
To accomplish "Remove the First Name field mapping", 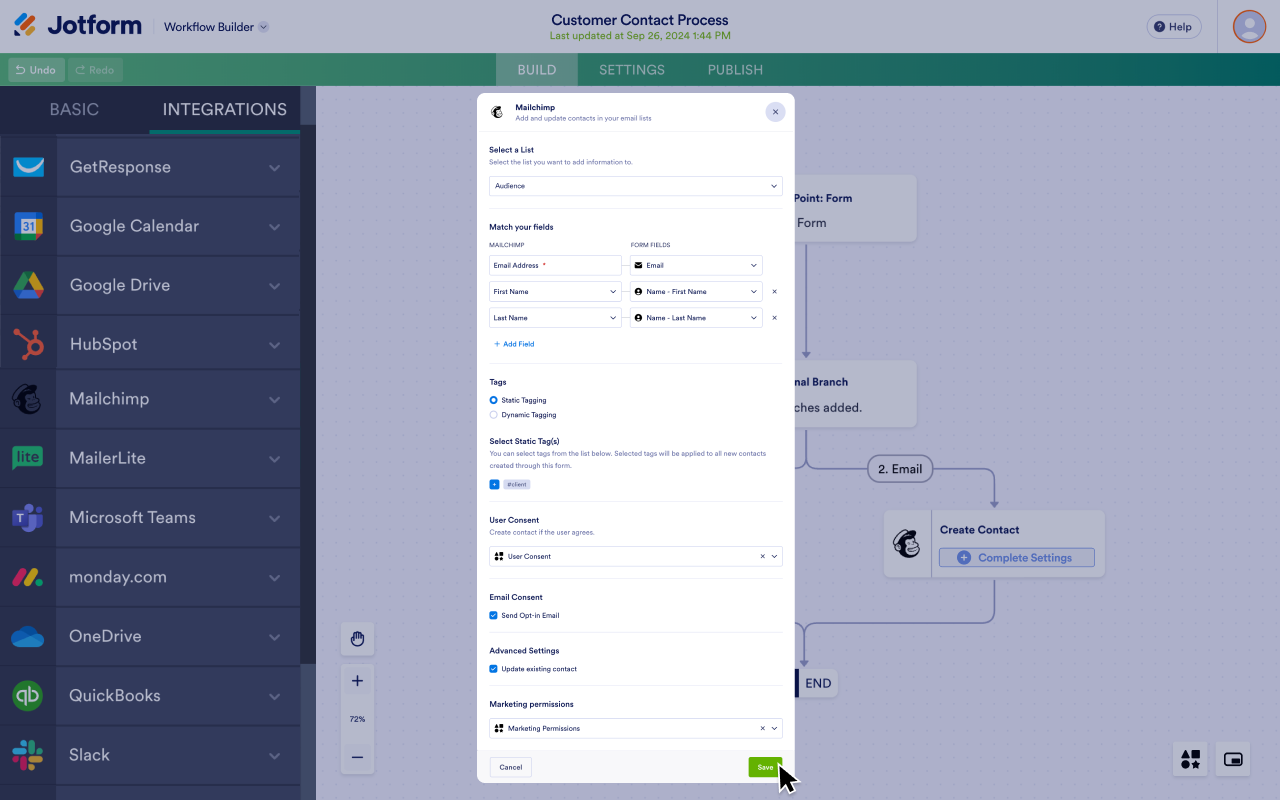I will [774, 292].
